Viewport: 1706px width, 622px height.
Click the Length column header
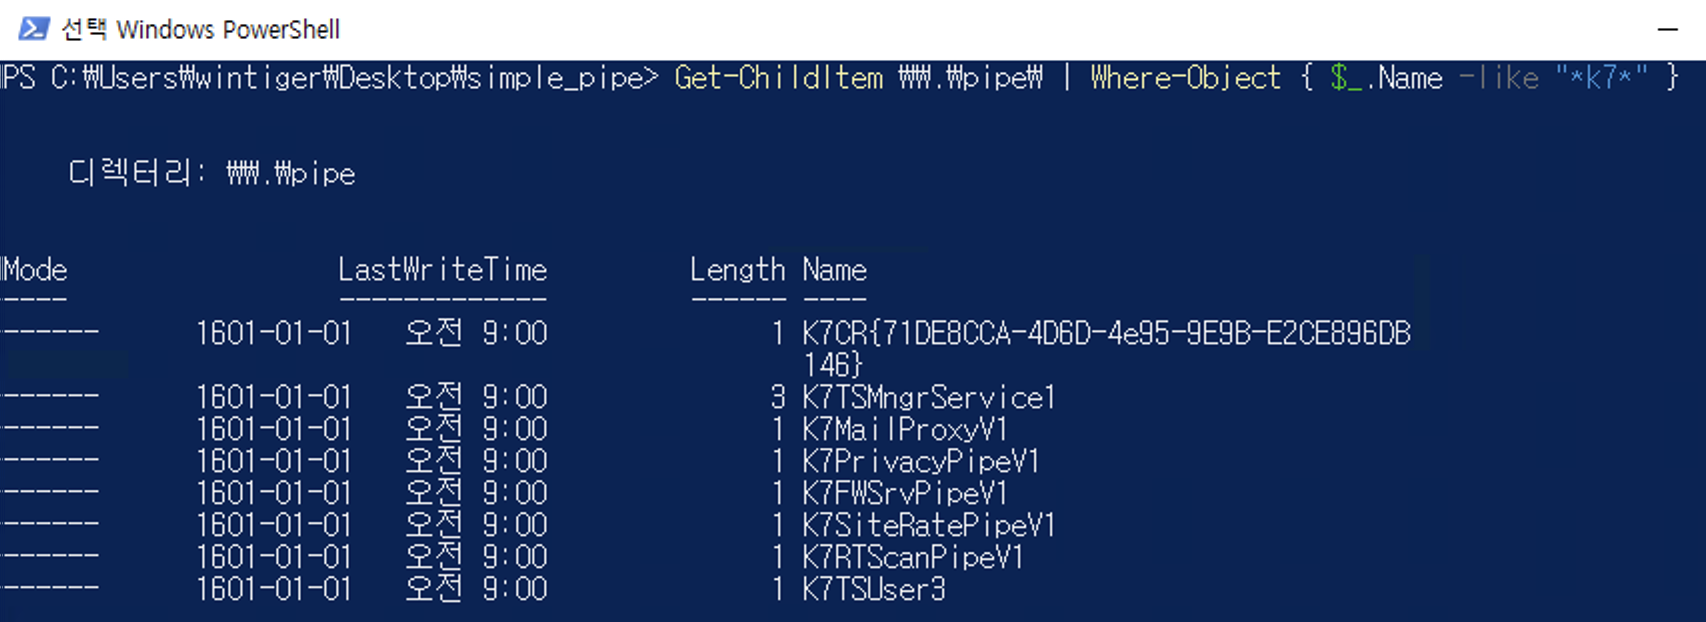737,270
